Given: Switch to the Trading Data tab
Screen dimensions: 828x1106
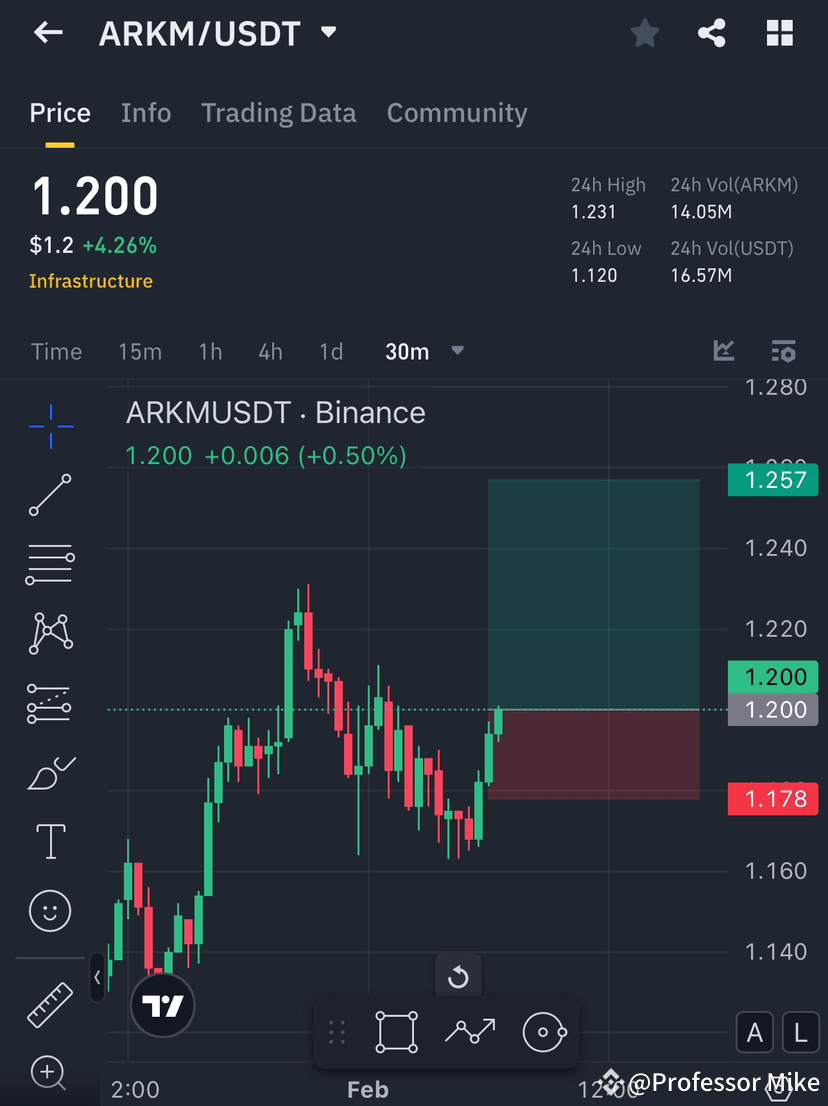Looking at the screenshot, I should [278, 113].
